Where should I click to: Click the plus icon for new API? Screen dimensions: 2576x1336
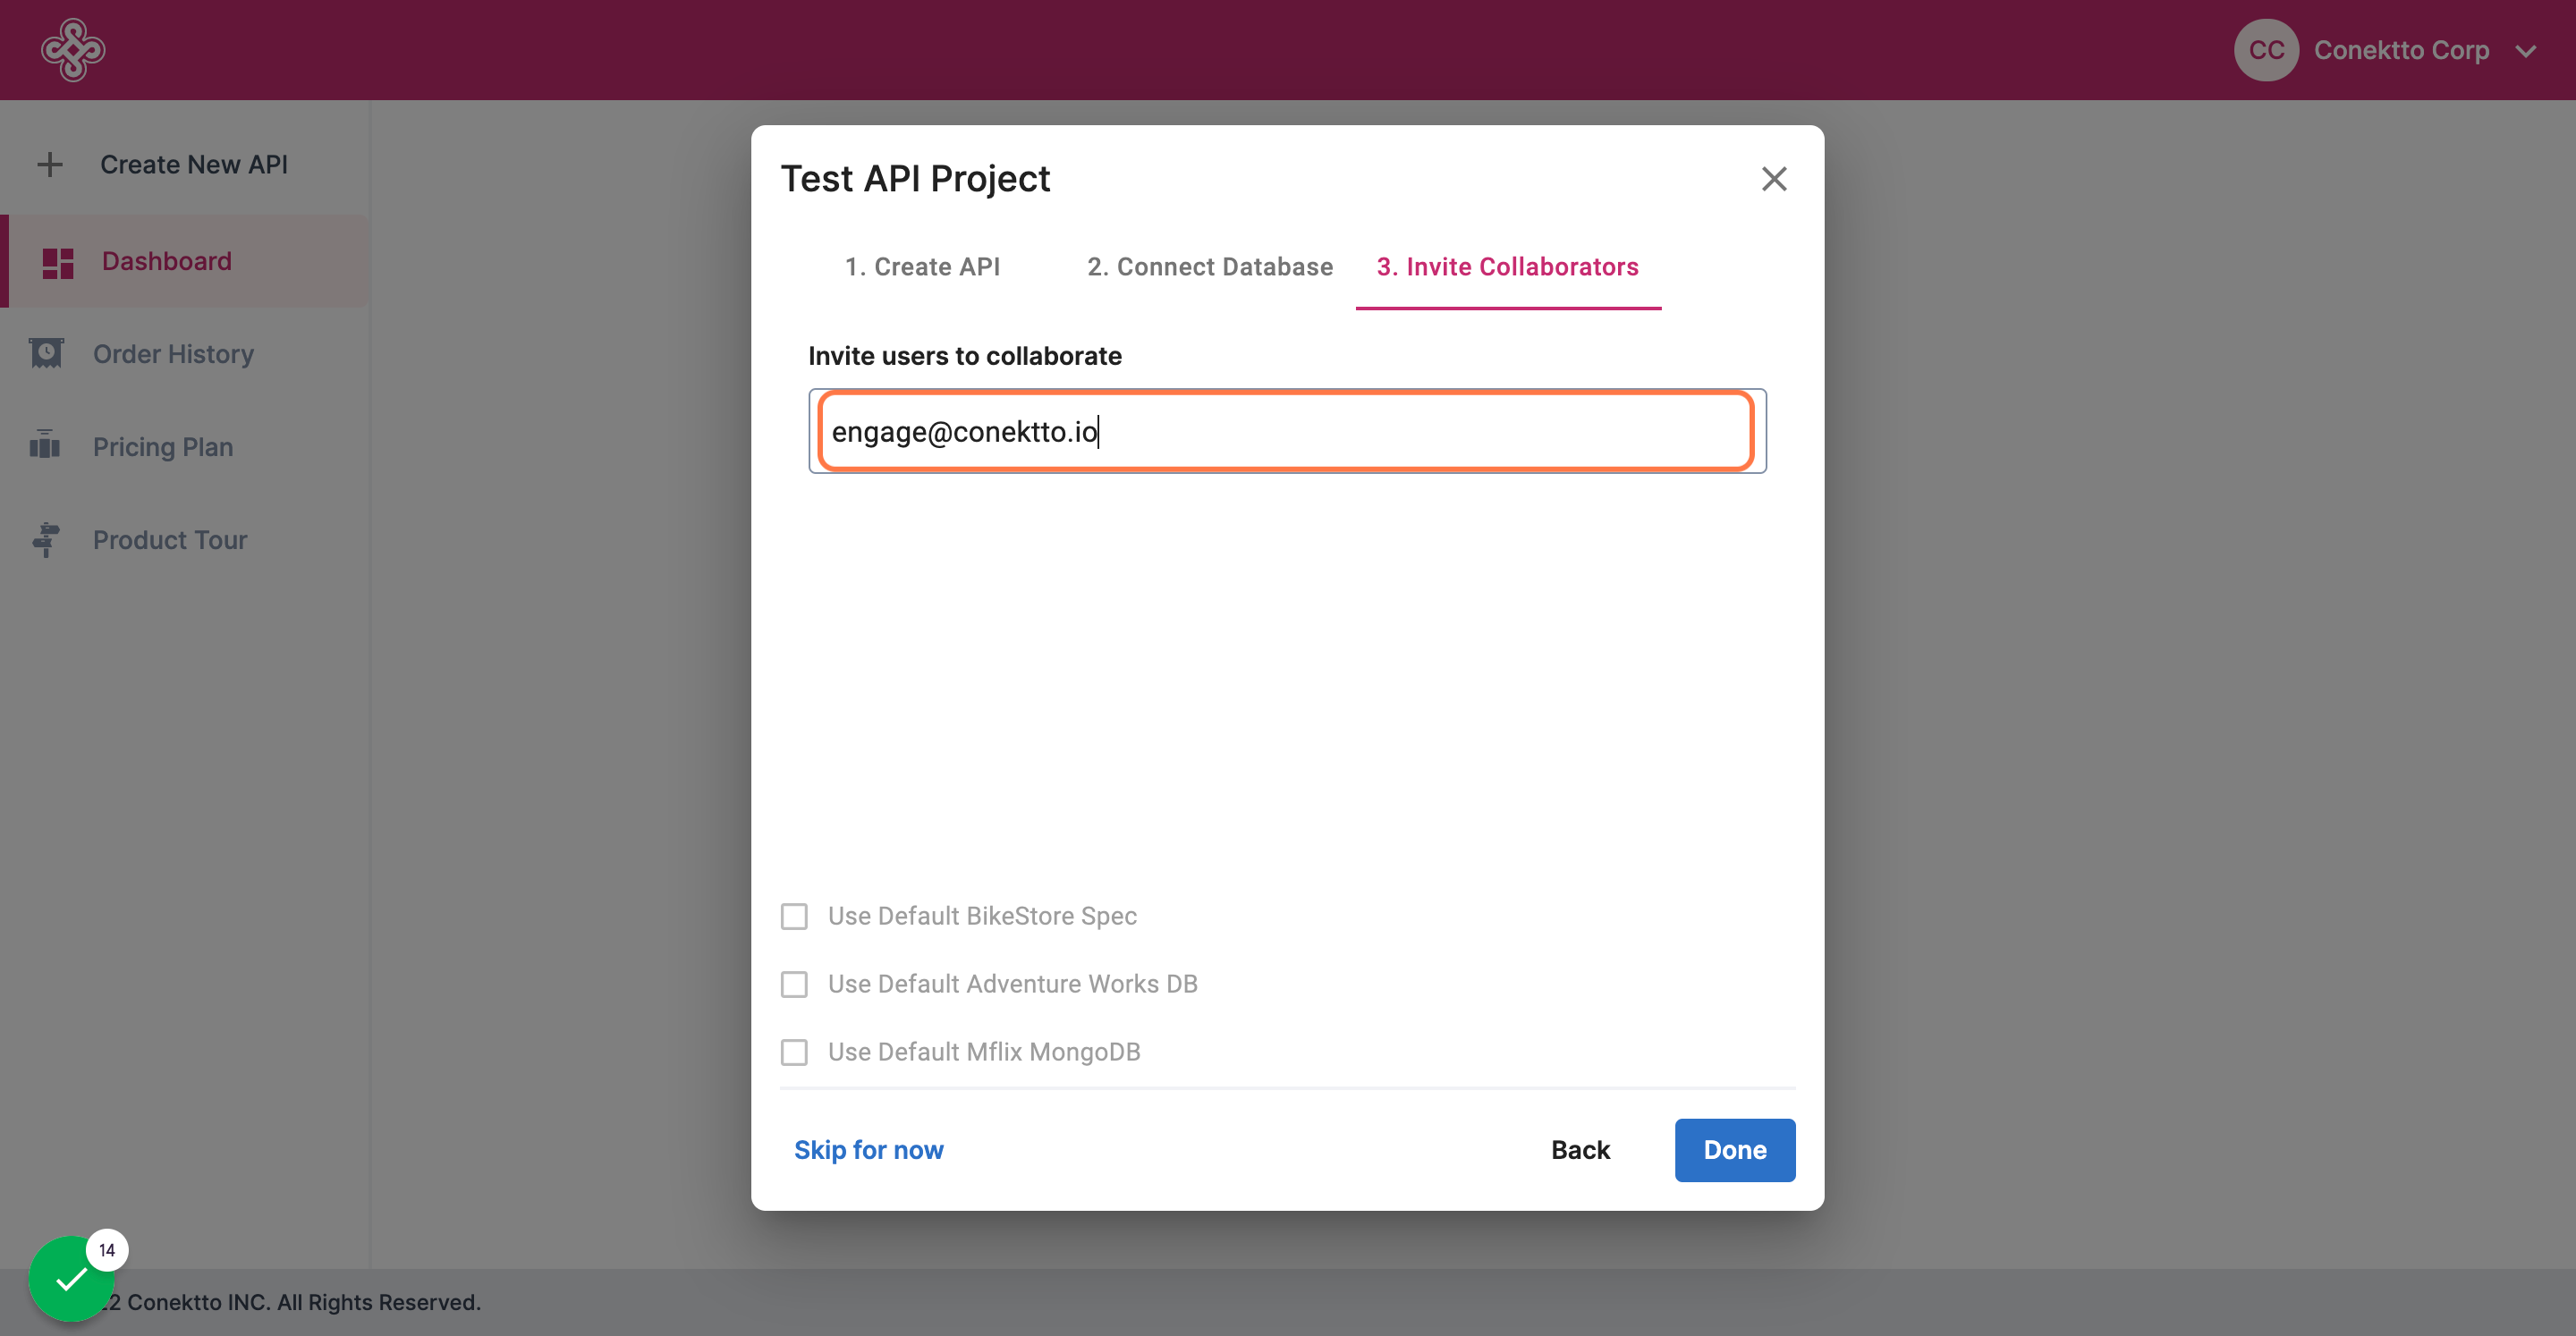click(x=50, y=164)
